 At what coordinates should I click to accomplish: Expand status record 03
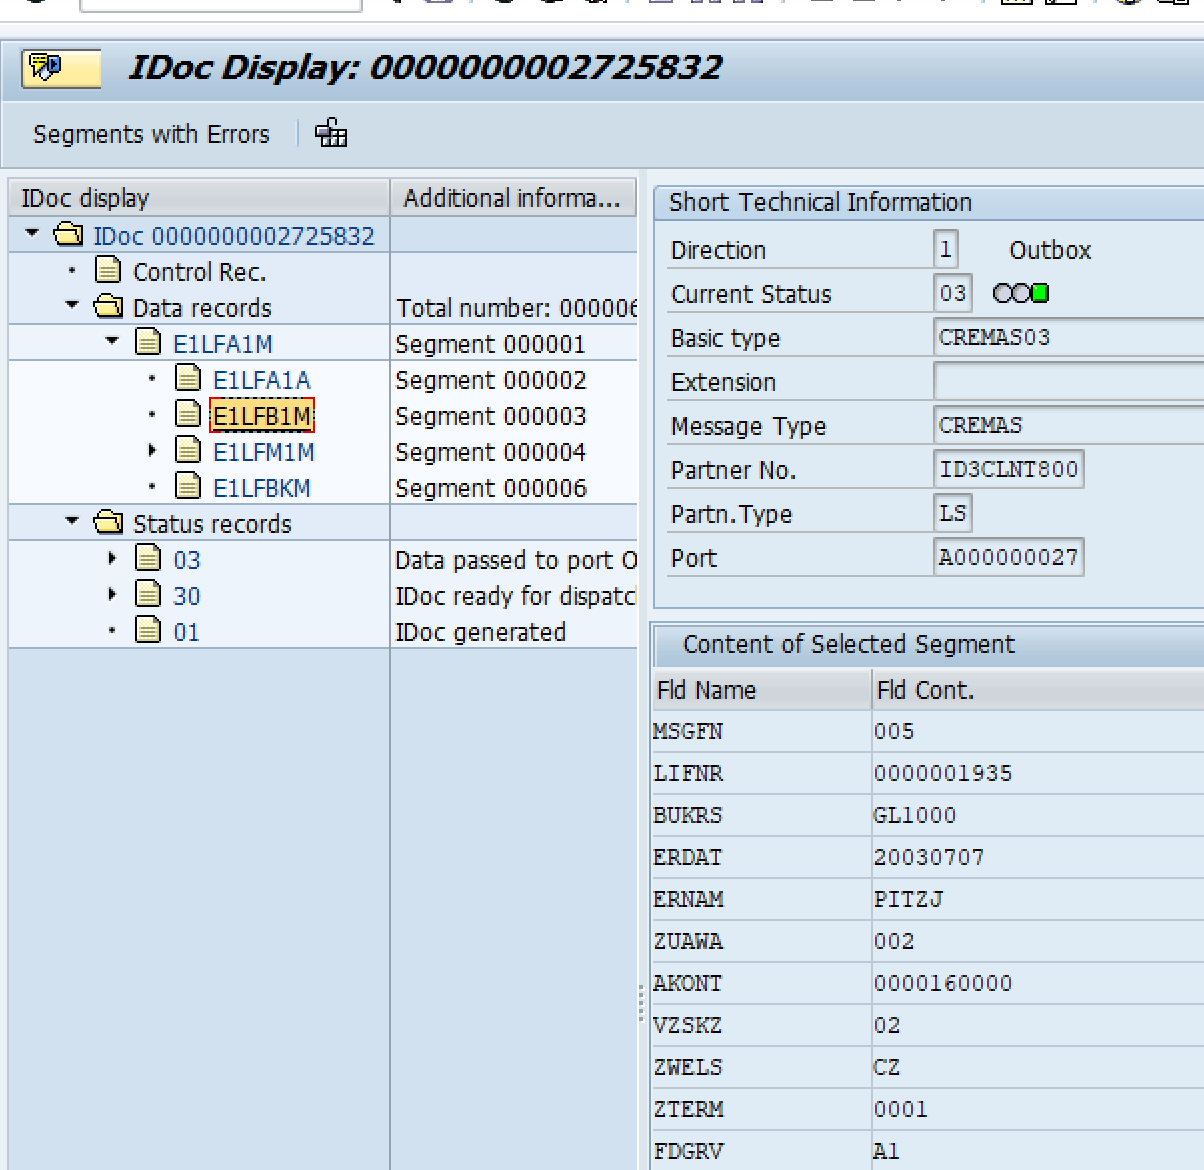click(112, 559)
